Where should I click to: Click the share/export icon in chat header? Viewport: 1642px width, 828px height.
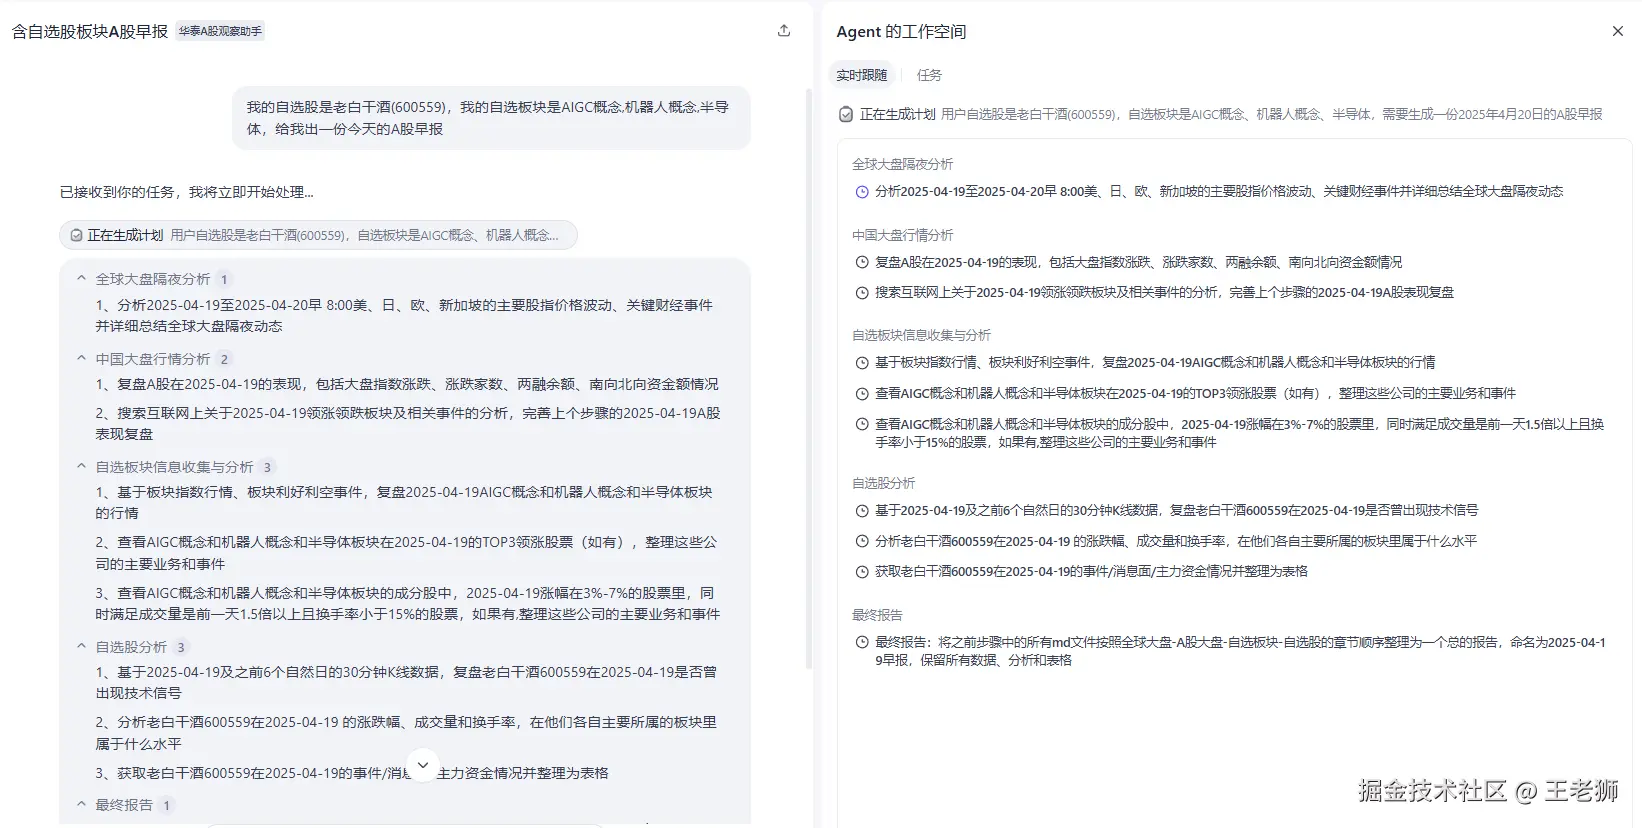coord(784,31)
